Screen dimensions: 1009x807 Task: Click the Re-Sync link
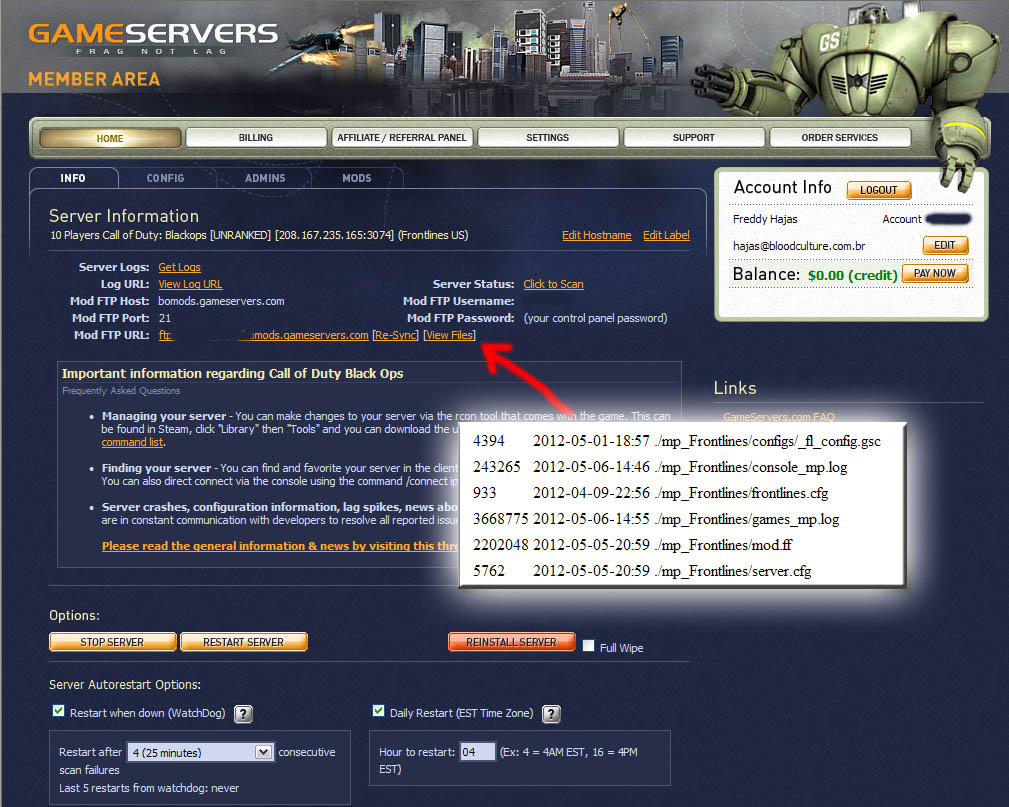[x=396, y=335]
